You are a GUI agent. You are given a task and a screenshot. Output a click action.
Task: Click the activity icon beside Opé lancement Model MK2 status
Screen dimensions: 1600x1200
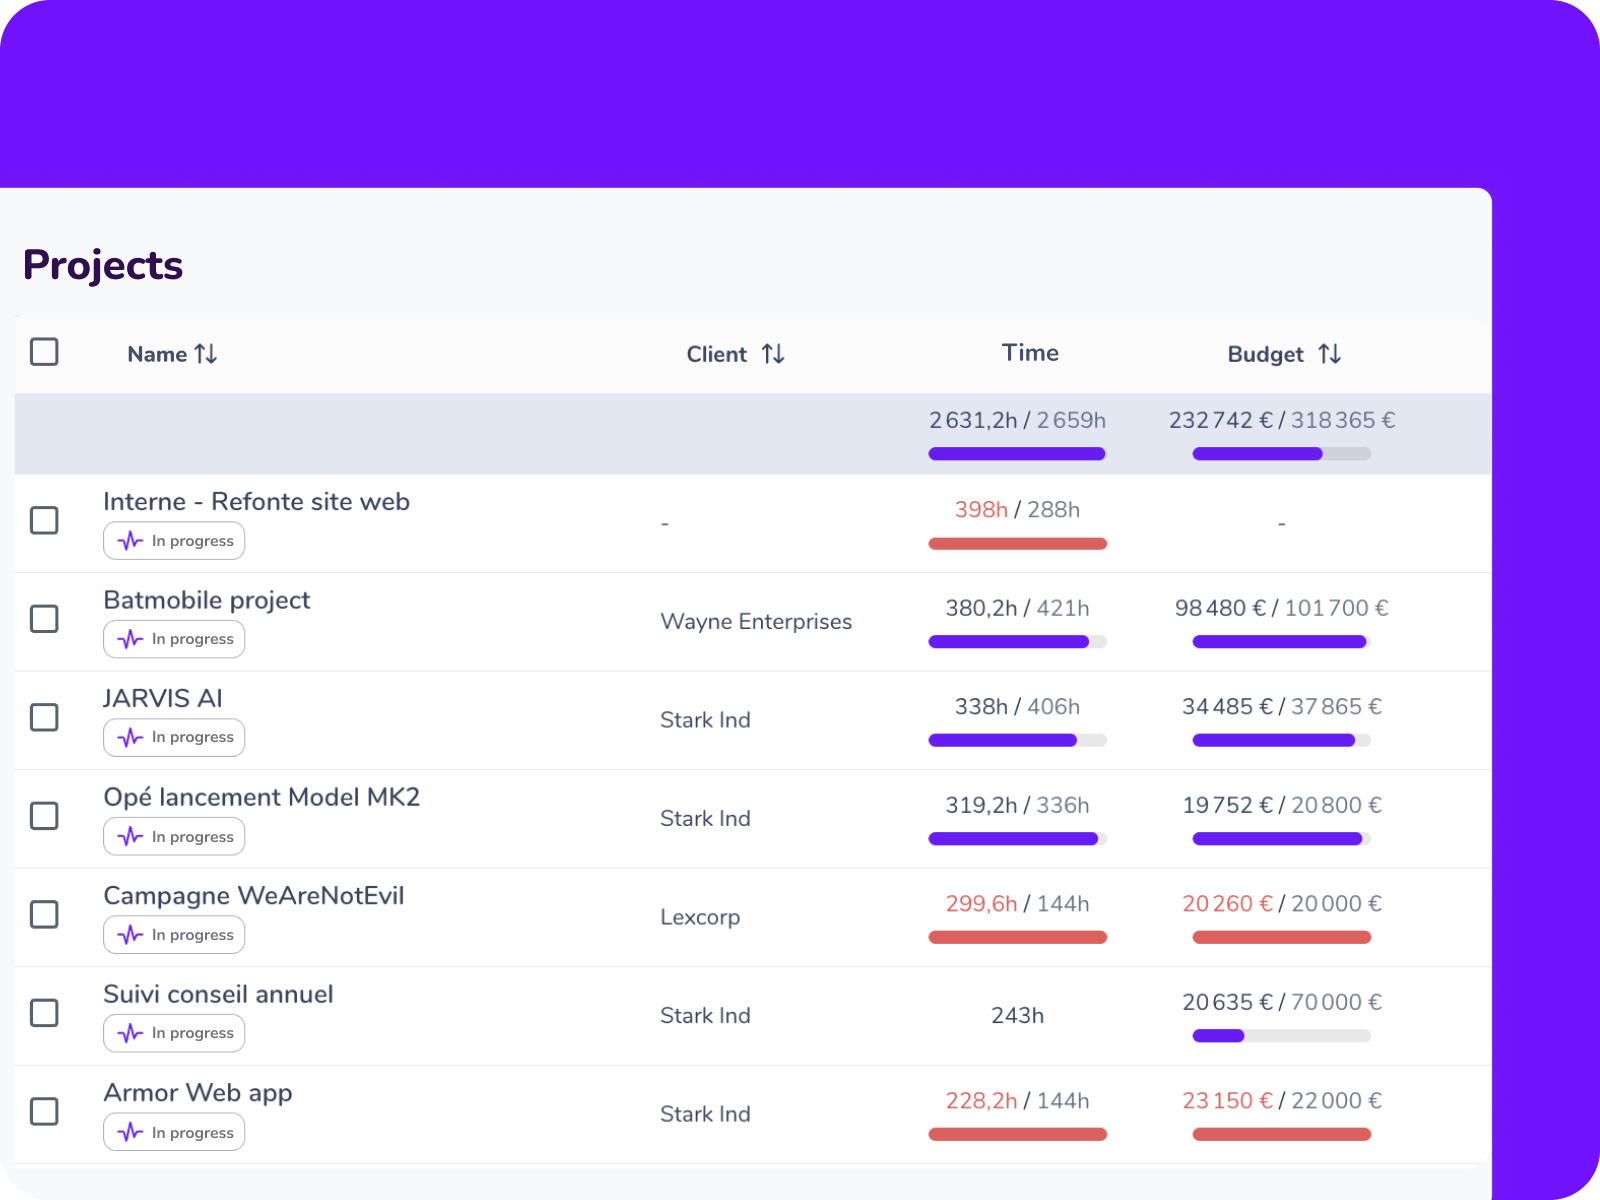[x=129, y=836]
